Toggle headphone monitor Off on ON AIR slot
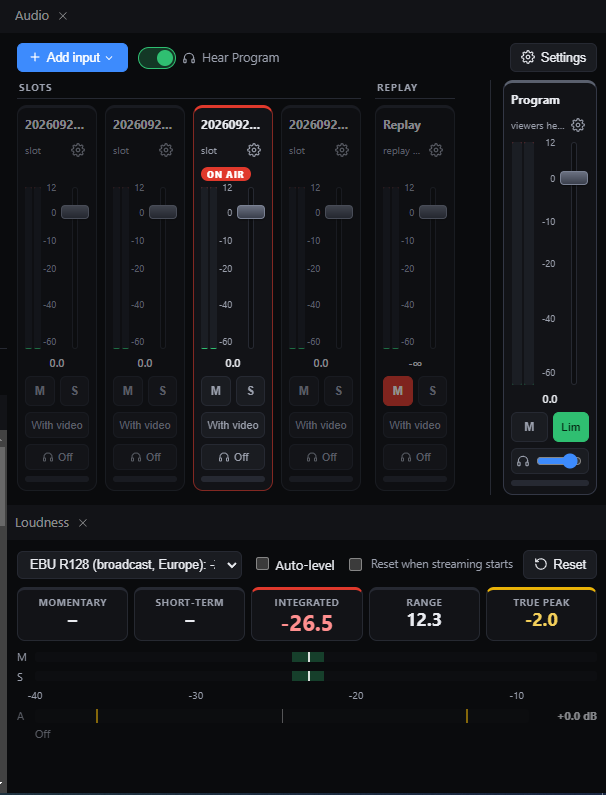 (x=233, y=457)
